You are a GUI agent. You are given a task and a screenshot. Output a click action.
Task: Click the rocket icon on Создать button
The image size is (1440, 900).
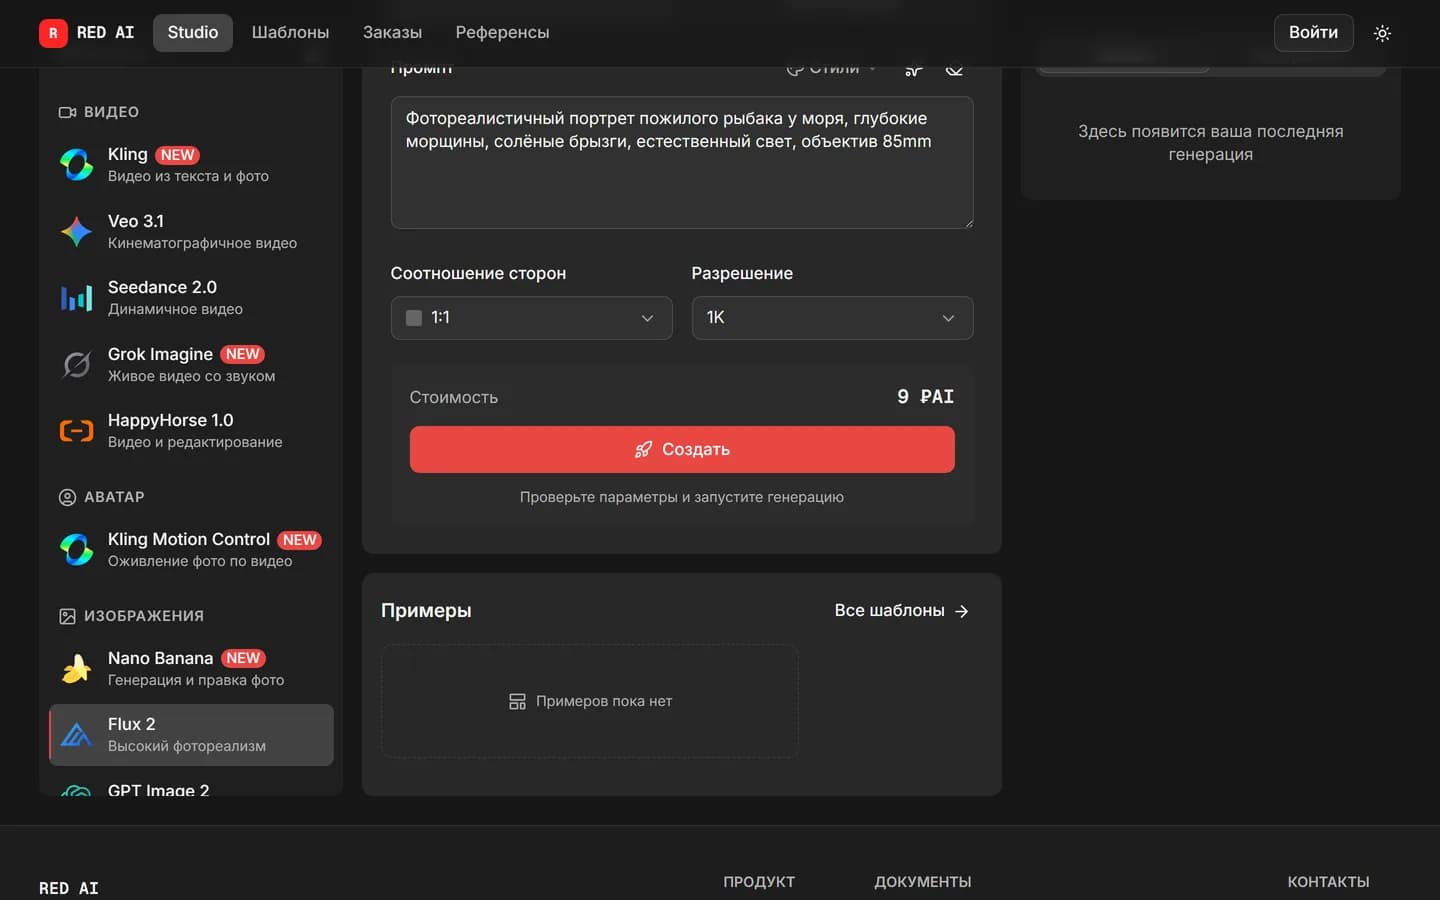[643, 449]
